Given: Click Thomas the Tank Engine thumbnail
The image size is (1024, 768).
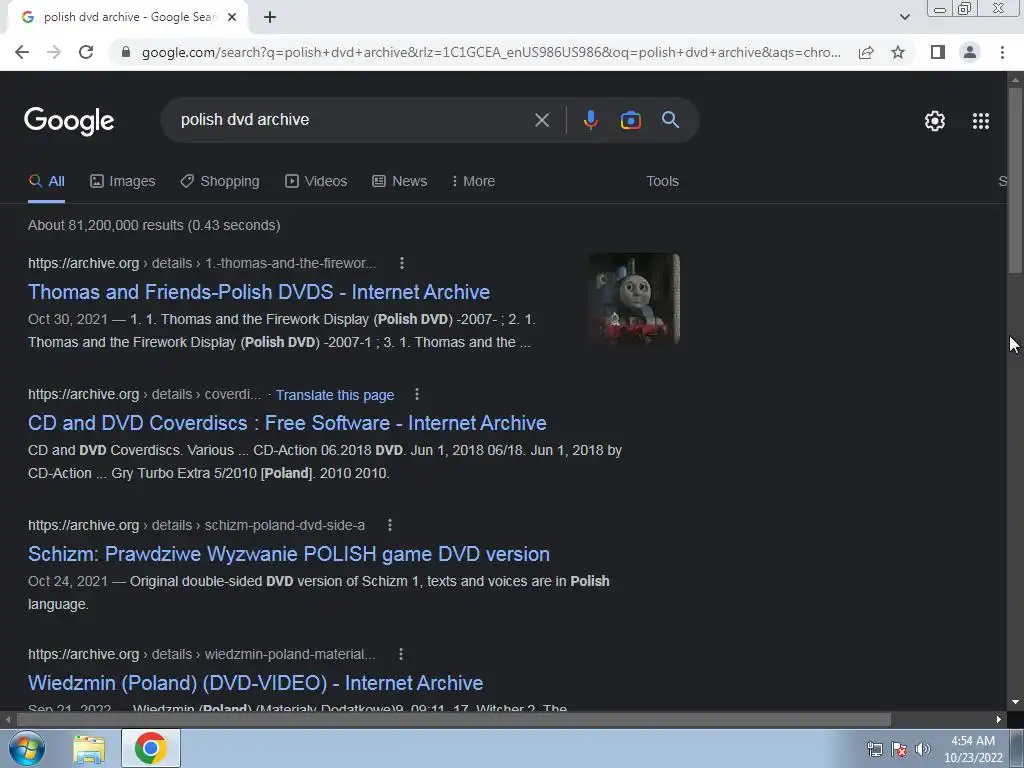Looking at the screenshot, I should [634, 298].
